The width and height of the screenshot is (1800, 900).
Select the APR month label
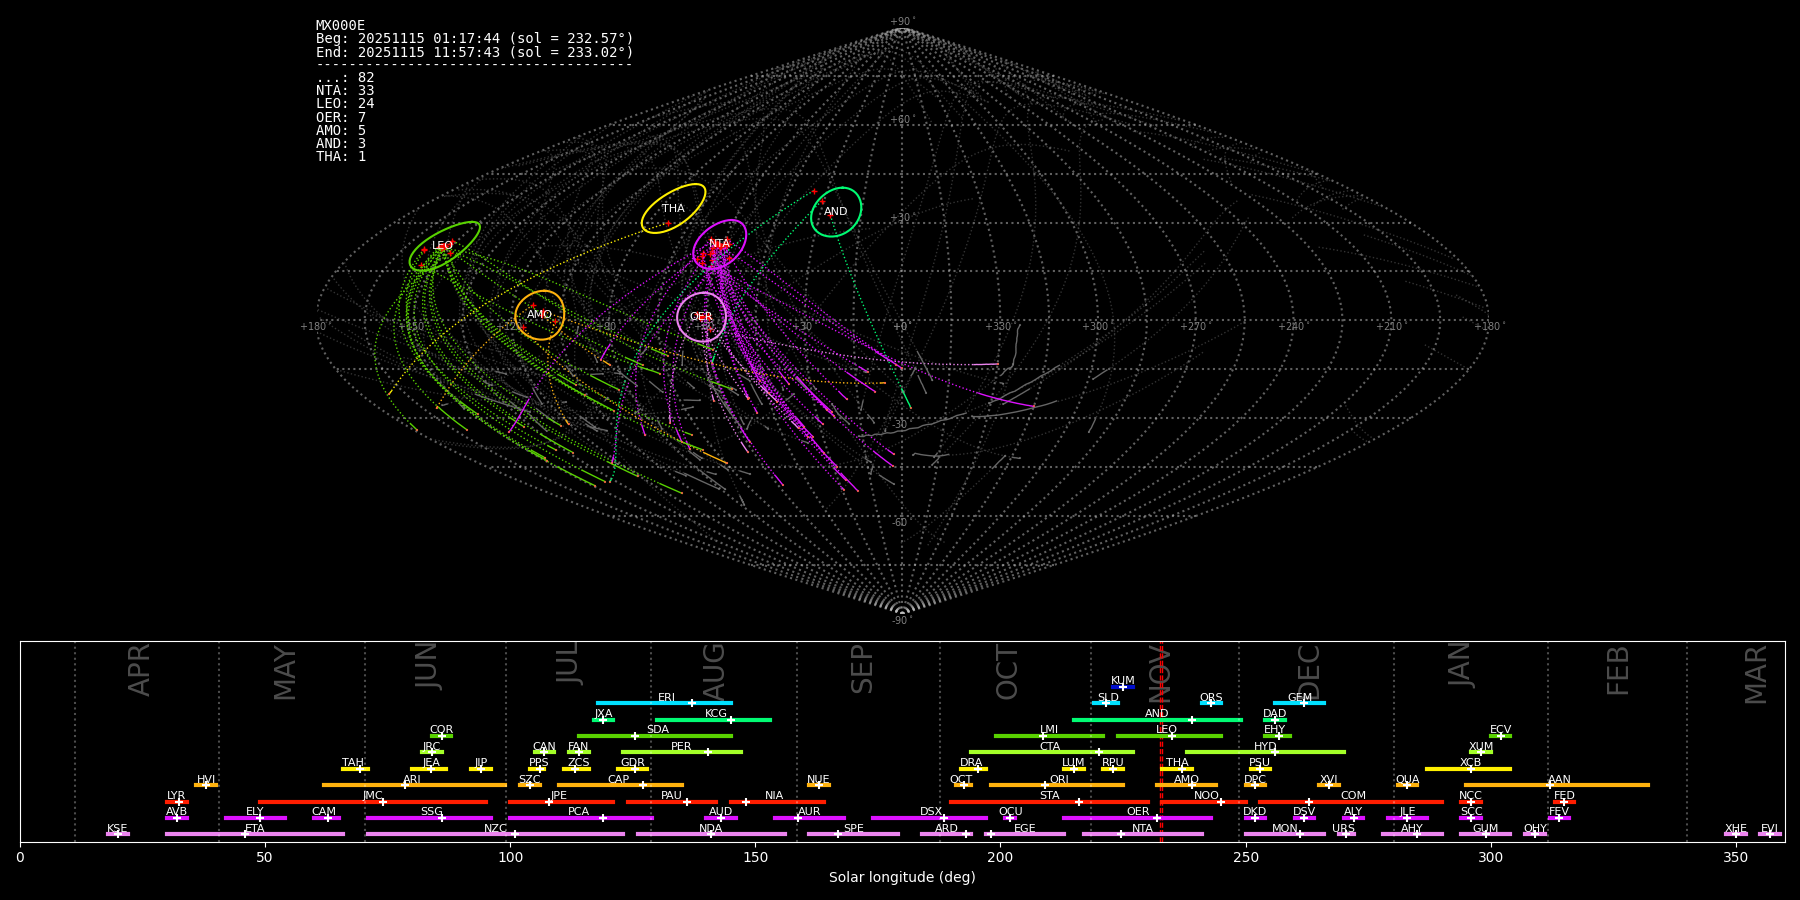(139, 670)
